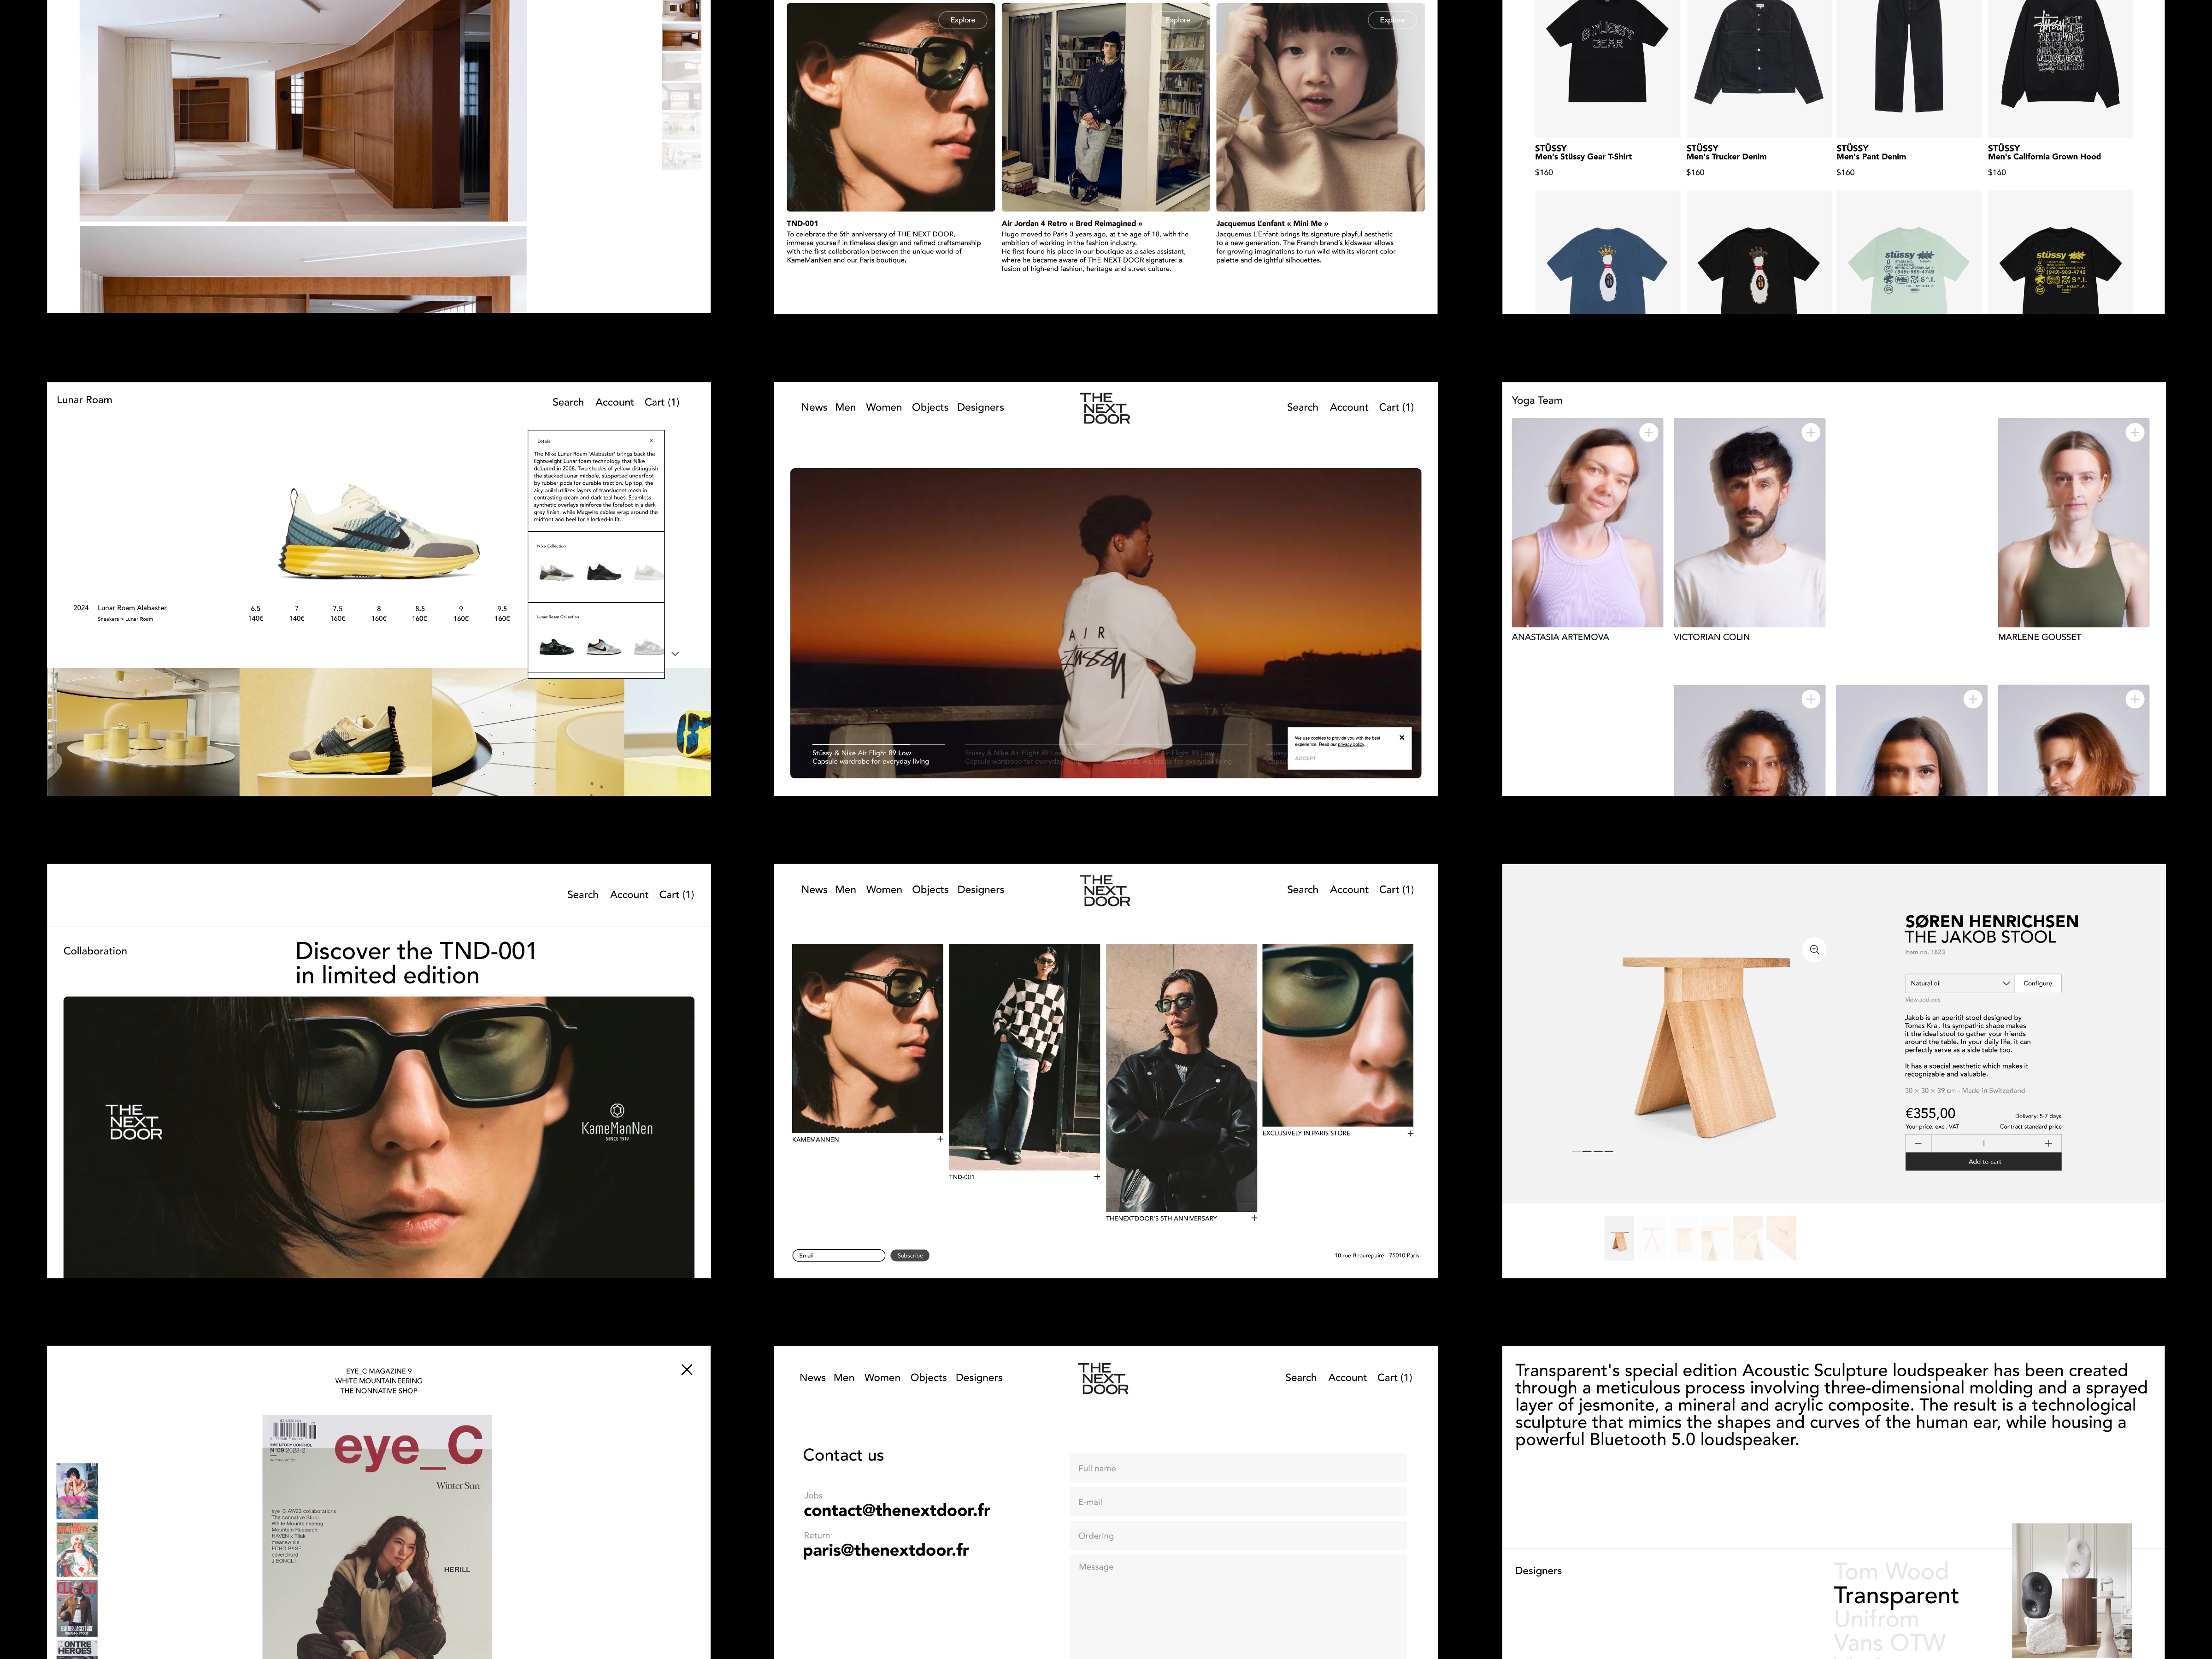2212x1659 pixels.
Task: Expand the plus next to KAMEMANNEN
Action: [x=940, y=1139]
